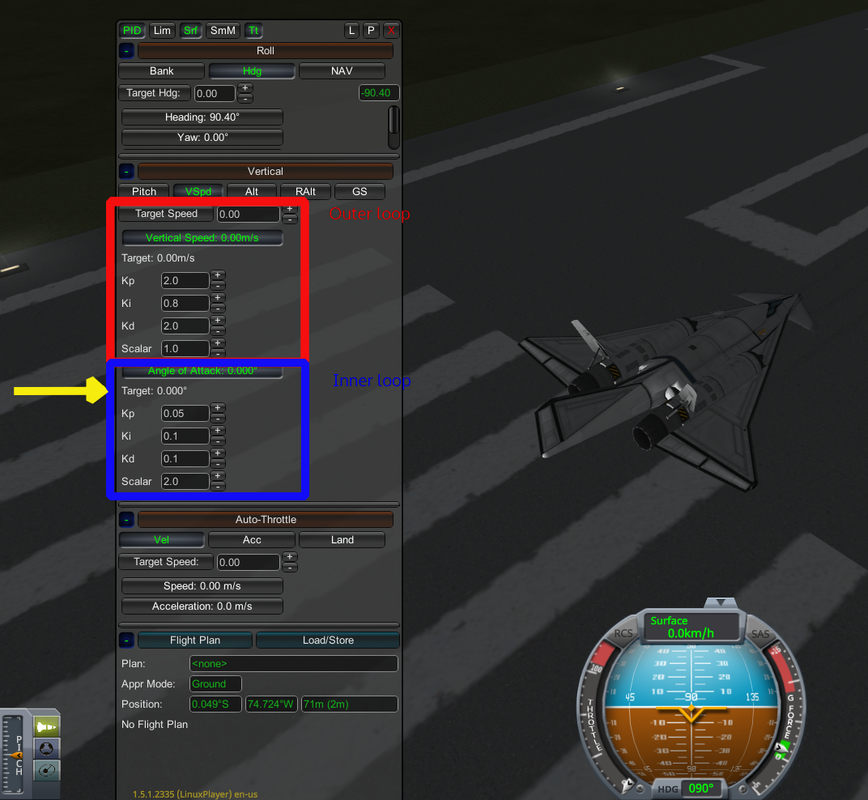Increase the Scalar 2.0 value
The image size is (868, 800).
(x=218, y=476)
